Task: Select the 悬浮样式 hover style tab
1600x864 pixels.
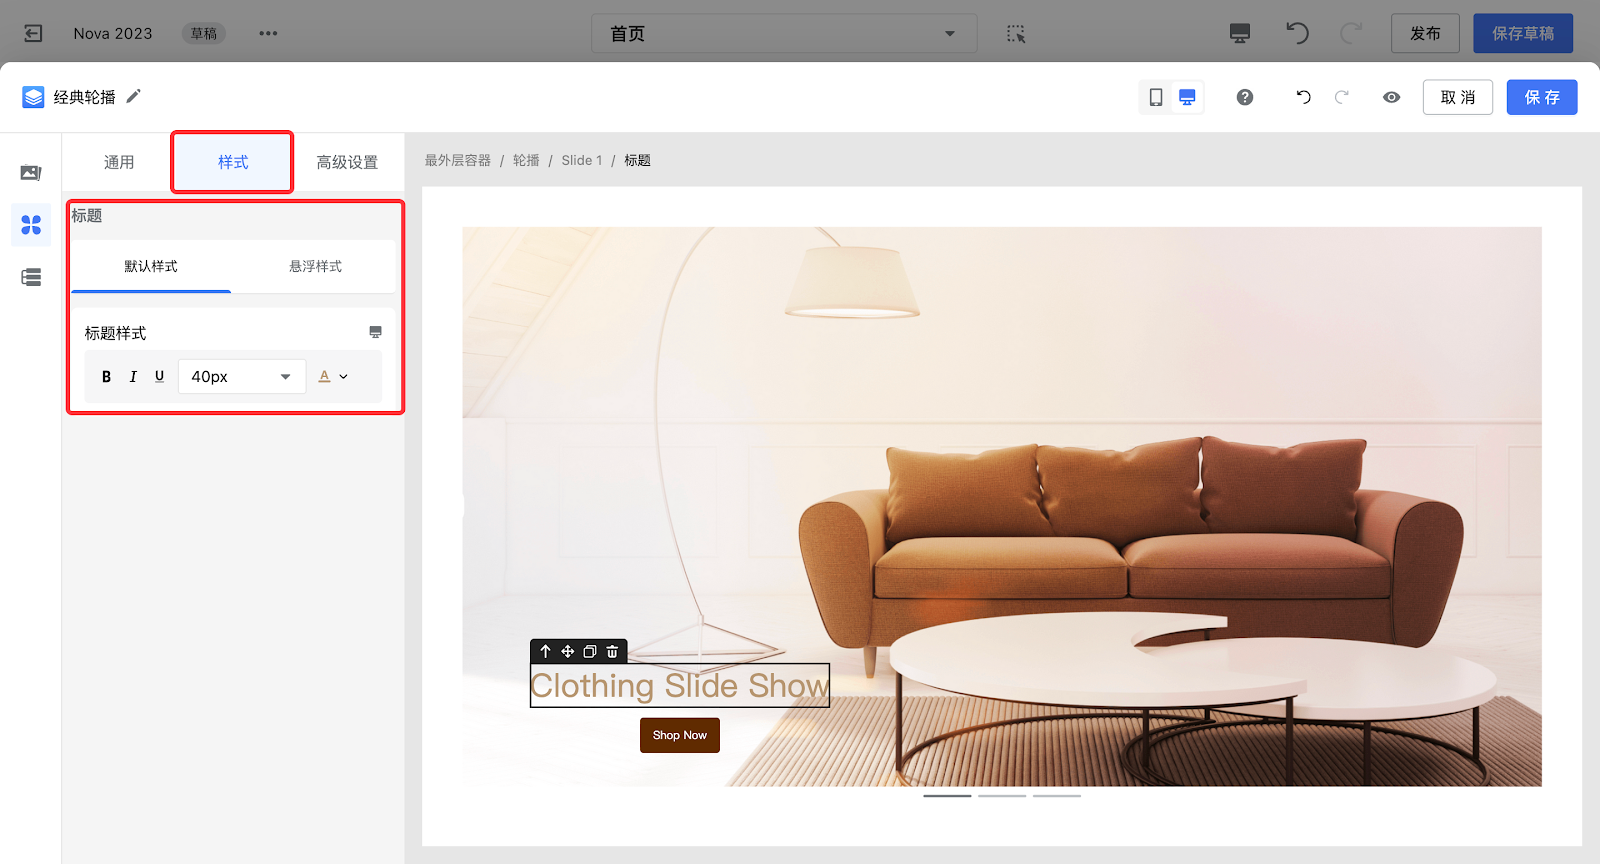Action: 315,266
